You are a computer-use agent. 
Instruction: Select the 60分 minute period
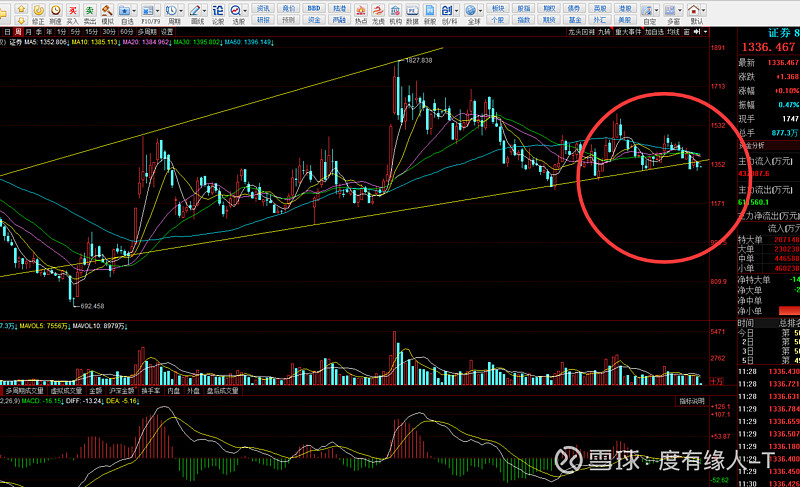tap(126, 31)
